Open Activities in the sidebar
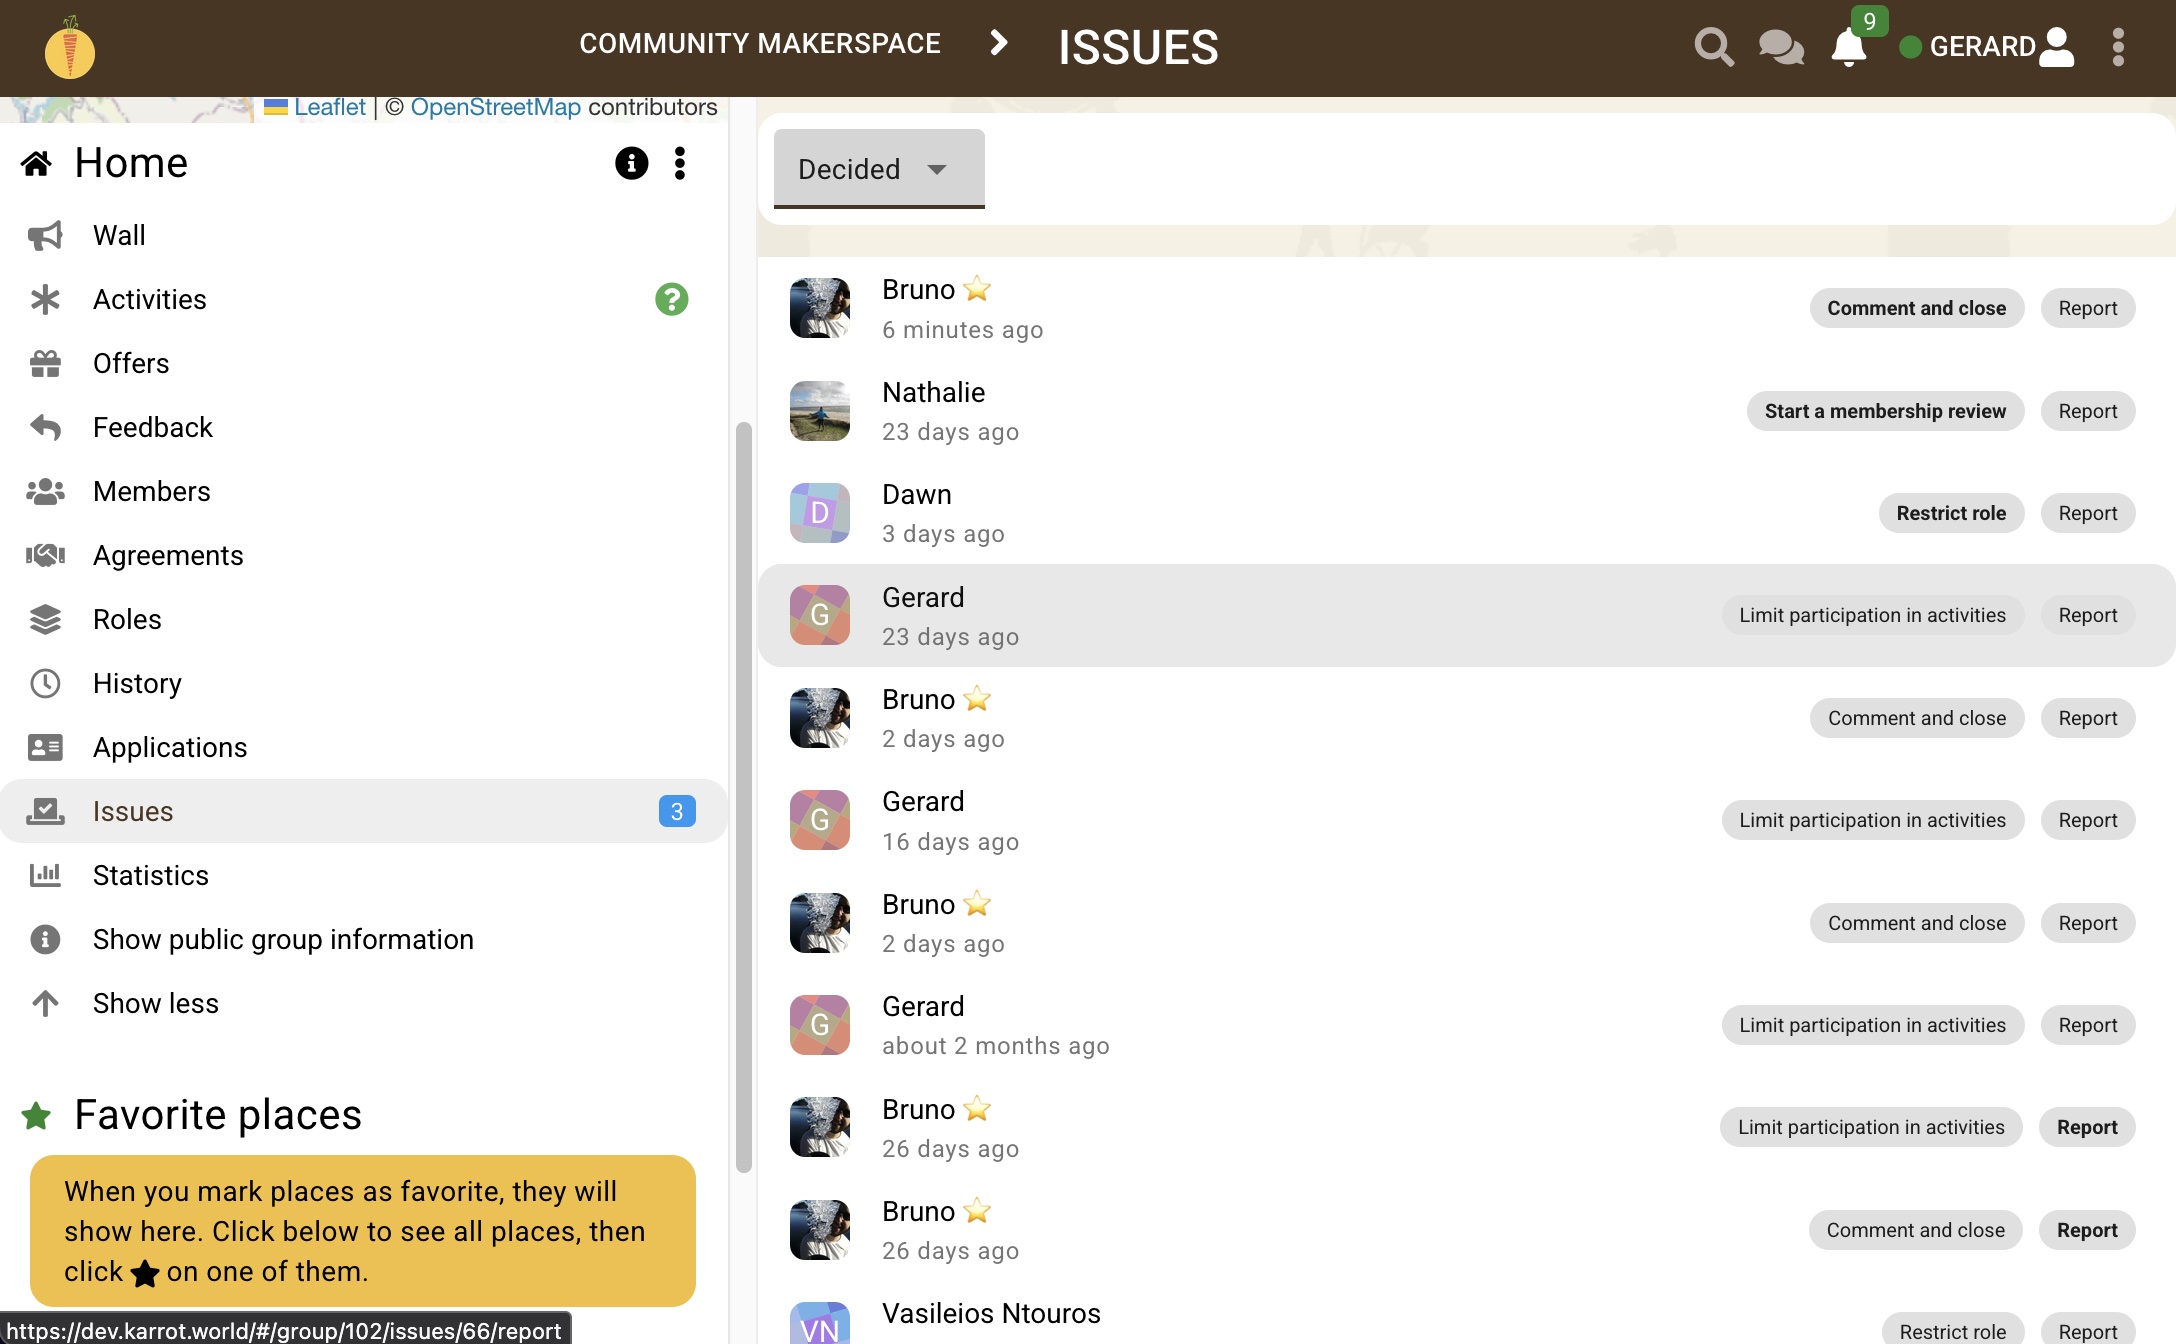 point(150,299)
